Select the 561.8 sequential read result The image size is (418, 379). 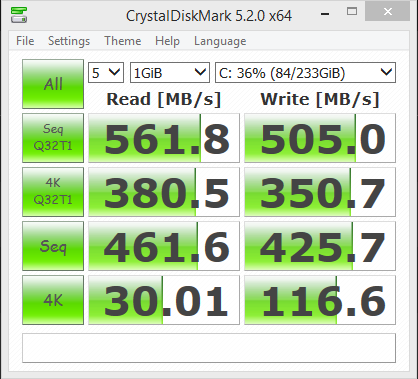[164, 138]
